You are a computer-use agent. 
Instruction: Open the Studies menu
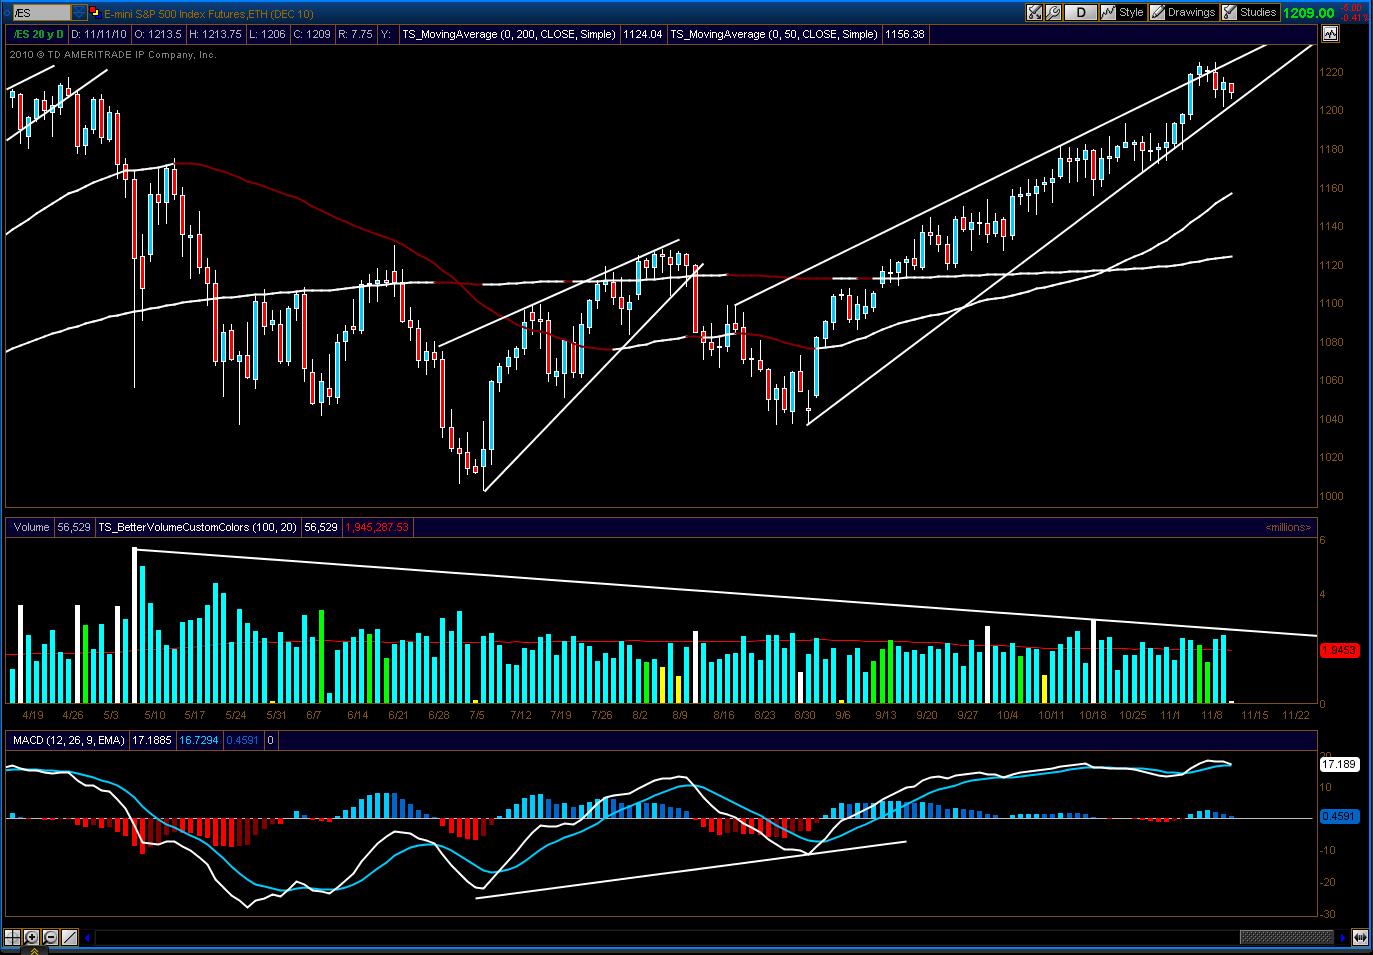point(1250,12)
